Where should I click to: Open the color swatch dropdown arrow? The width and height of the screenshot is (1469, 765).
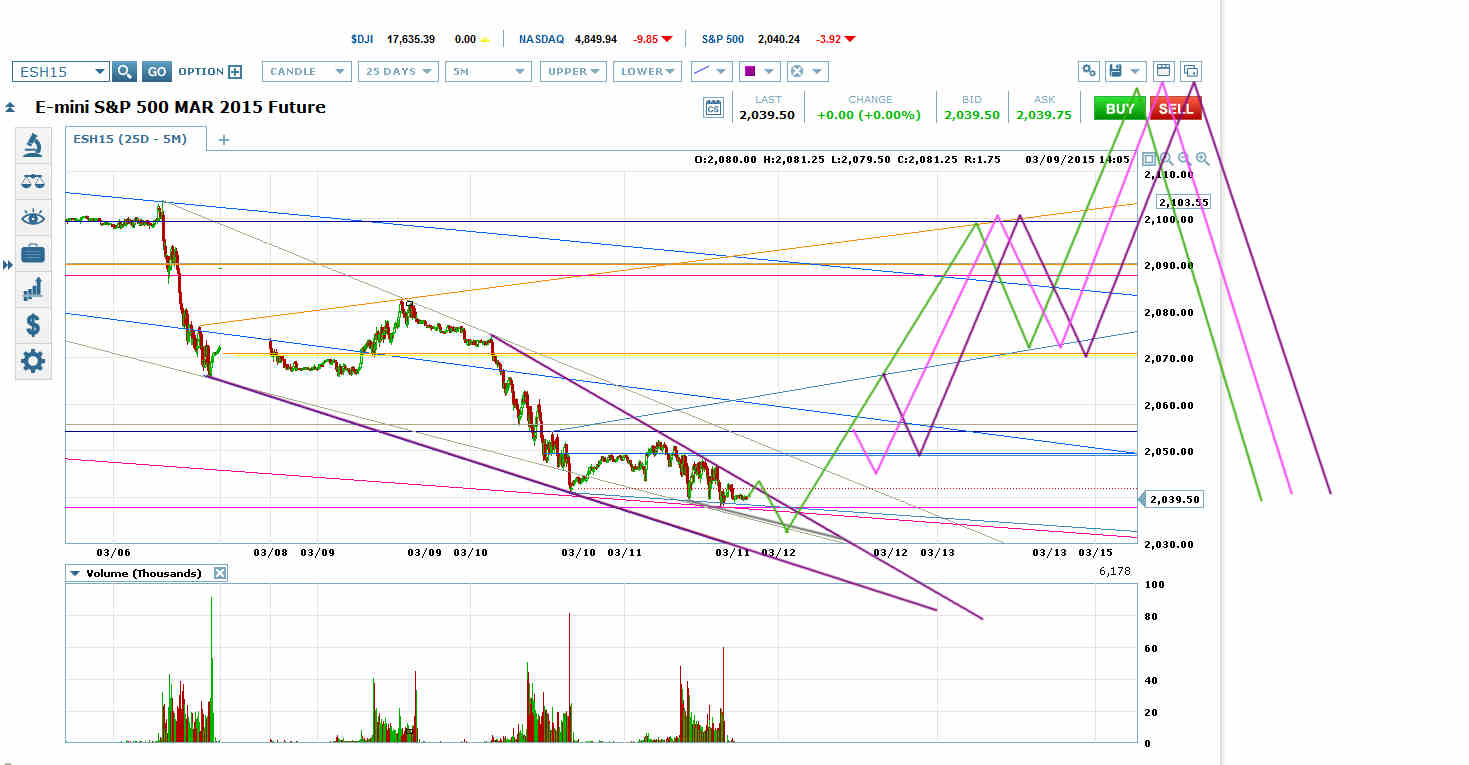pyautogui.click(x=770, y=71)
